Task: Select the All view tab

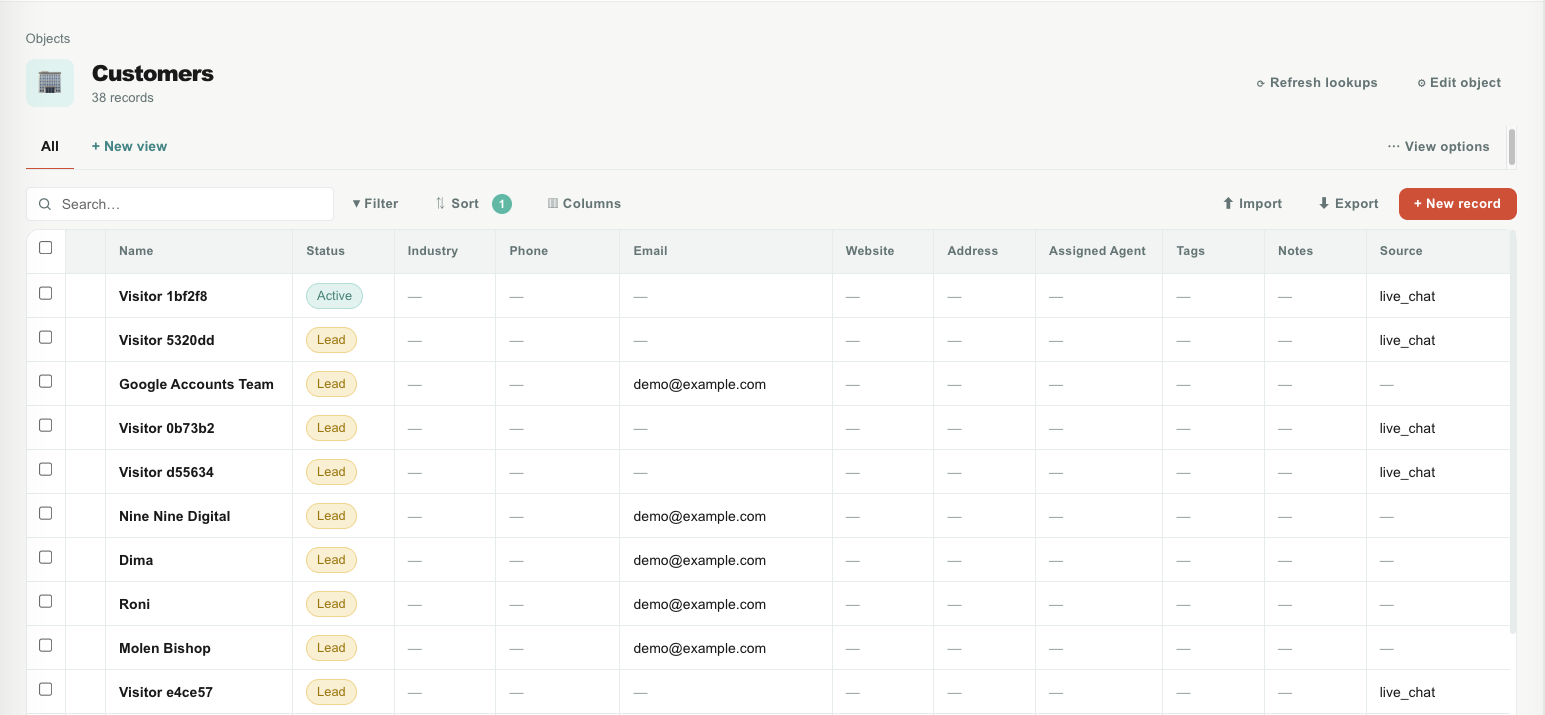Action: (50, 146)
